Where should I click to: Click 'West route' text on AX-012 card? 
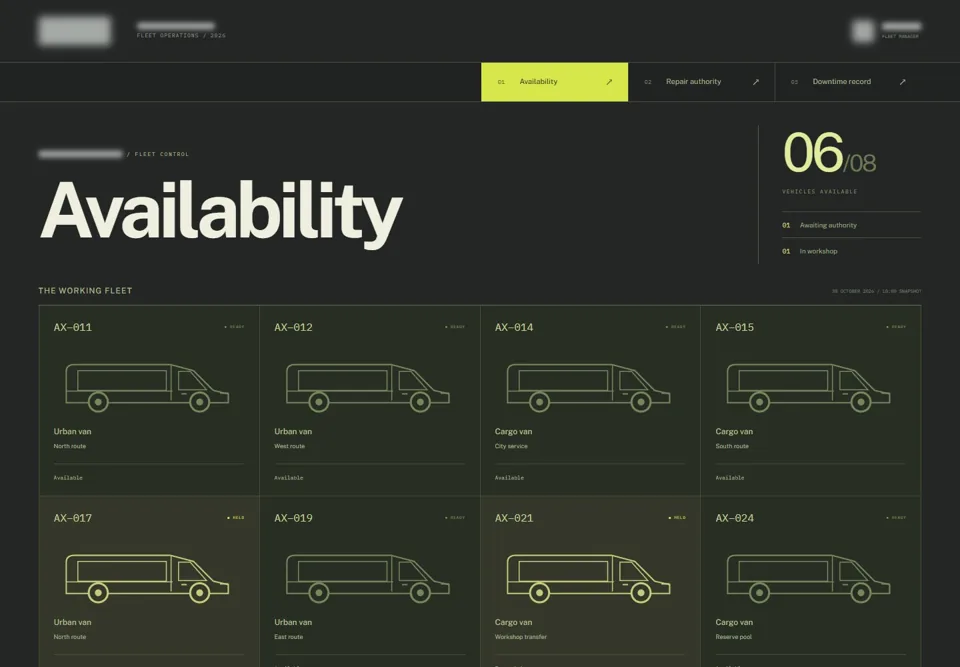click(x=289, y=446)
